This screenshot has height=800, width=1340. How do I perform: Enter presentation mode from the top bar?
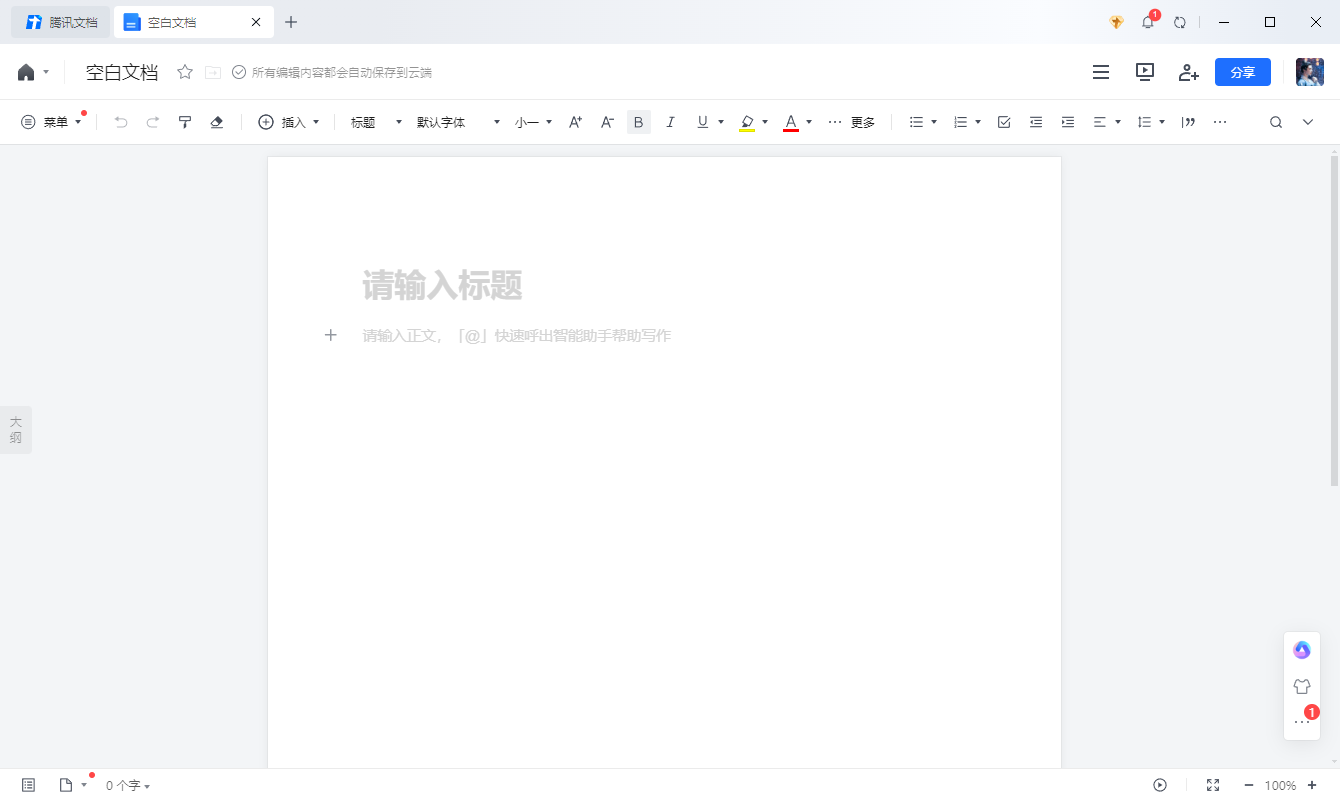(x=1144, y=72)
